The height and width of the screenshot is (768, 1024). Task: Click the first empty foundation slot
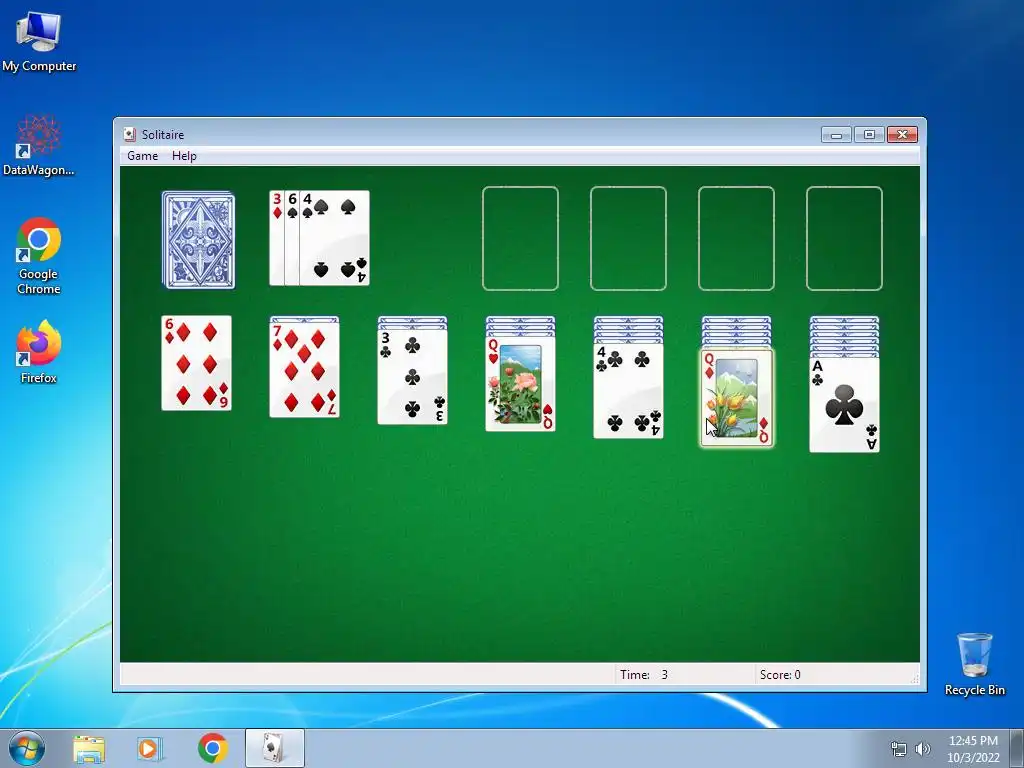pyautogui.click(x=520, y=238)
